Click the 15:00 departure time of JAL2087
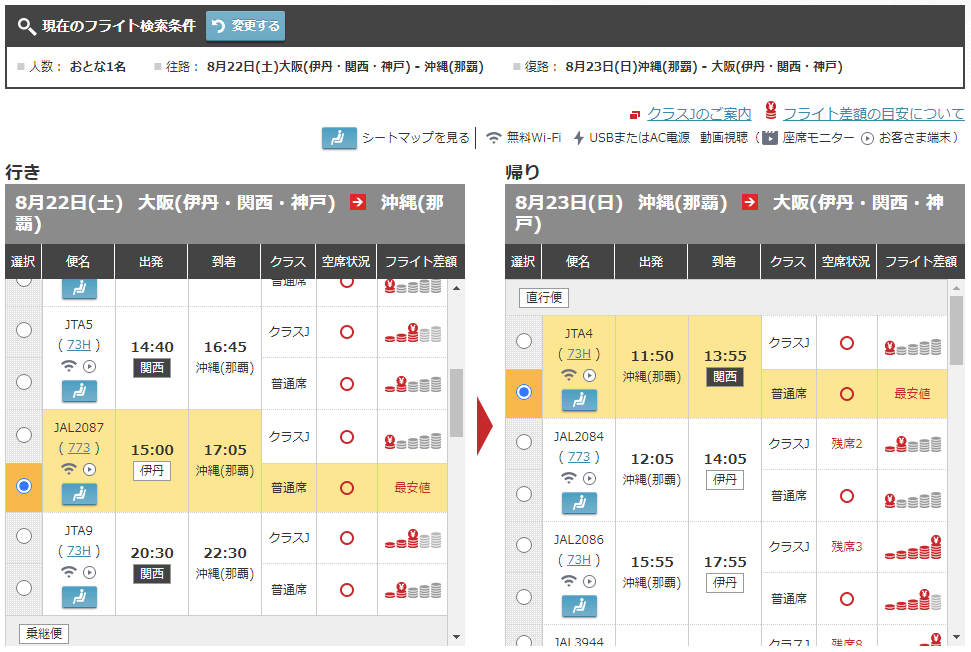 [152, 450]
